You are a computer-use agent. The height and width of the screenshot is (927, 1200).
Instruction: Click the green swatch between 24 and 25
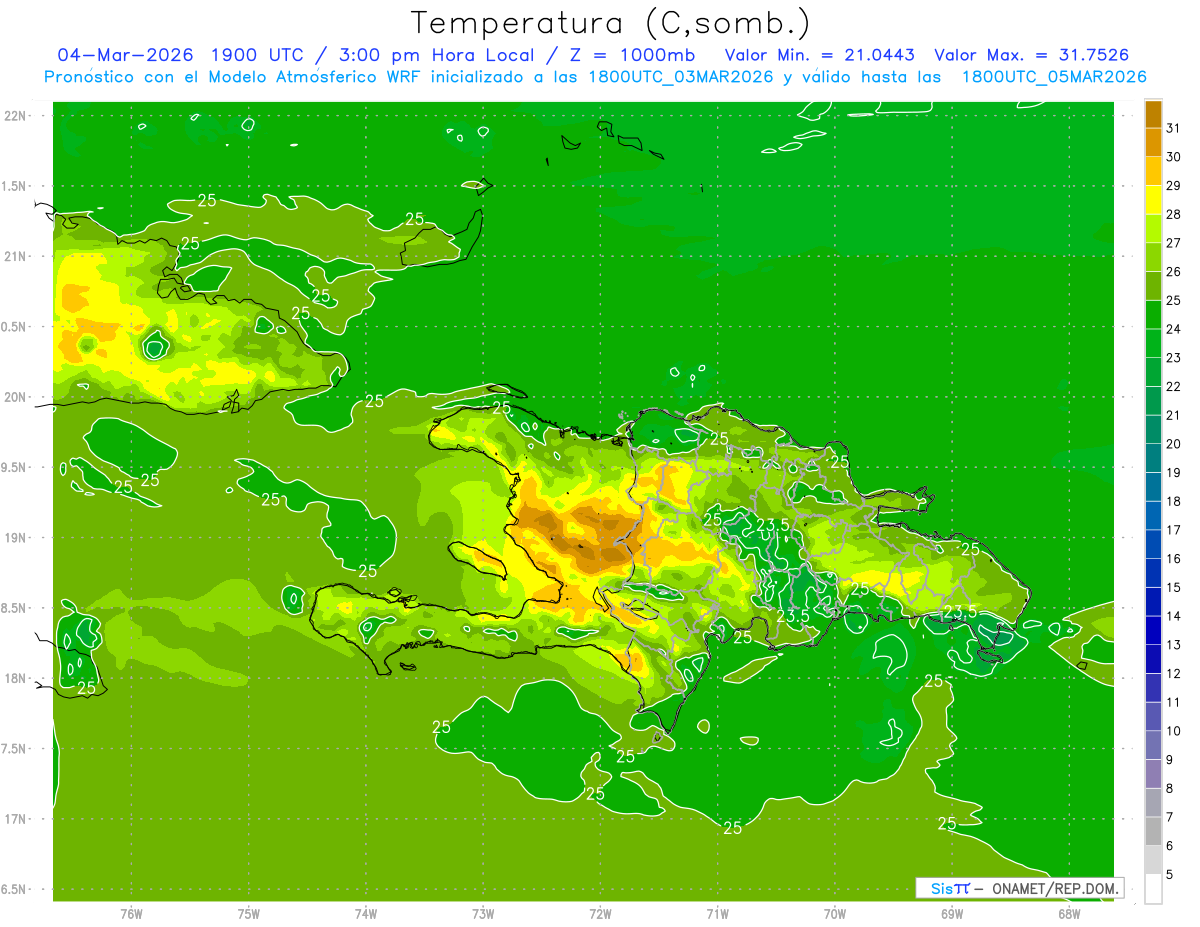pos(1153,315)
